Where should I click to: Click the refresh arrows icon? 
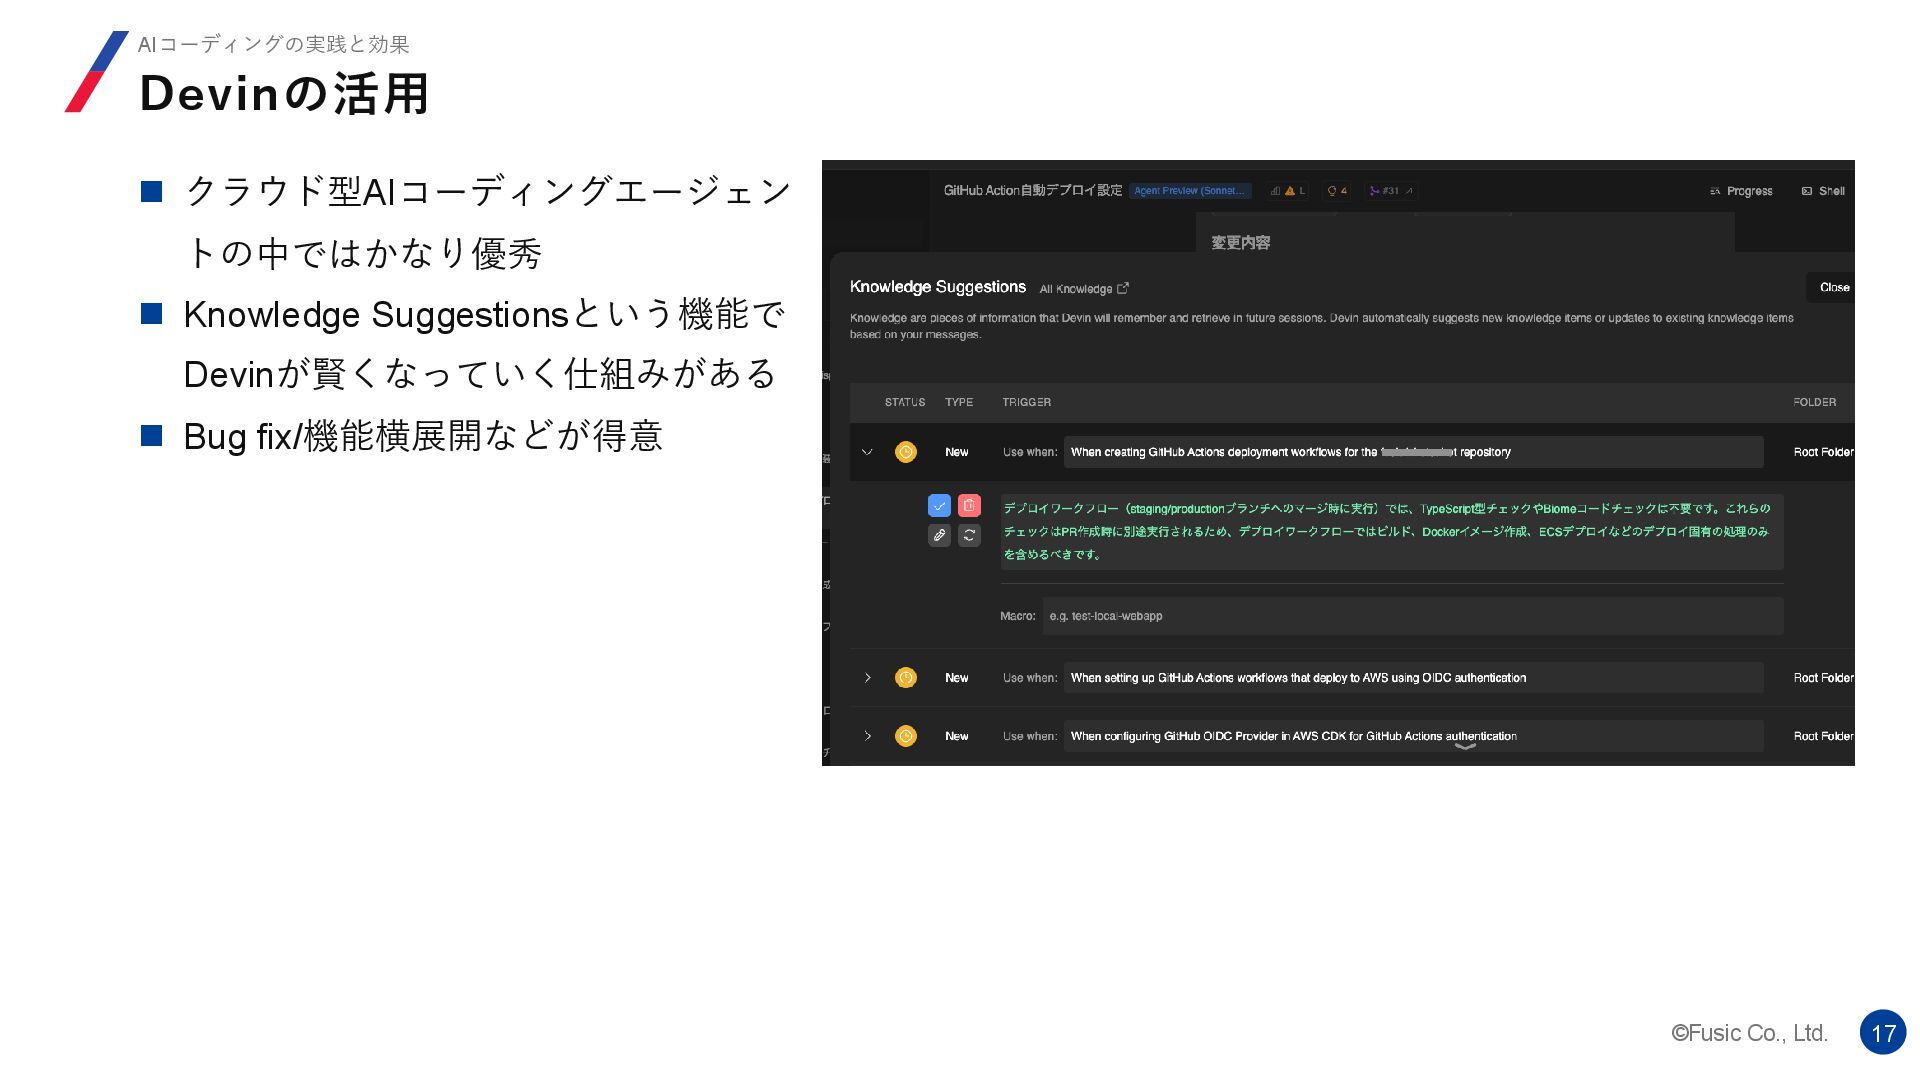coord(969,536)
